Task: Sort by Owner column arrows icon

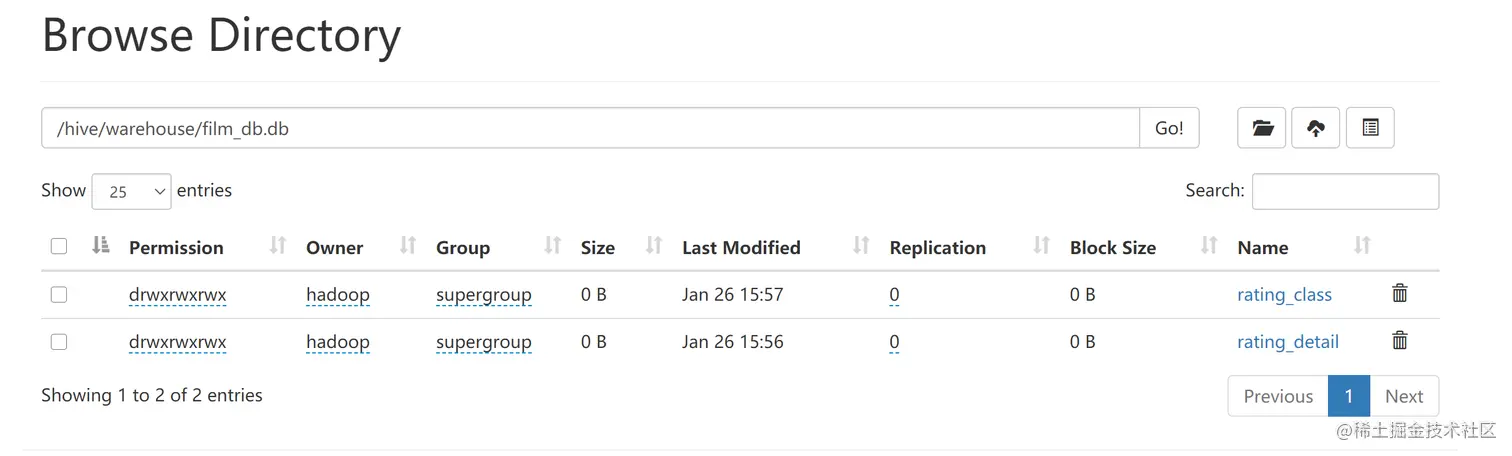Action: (x=408, y=246)
